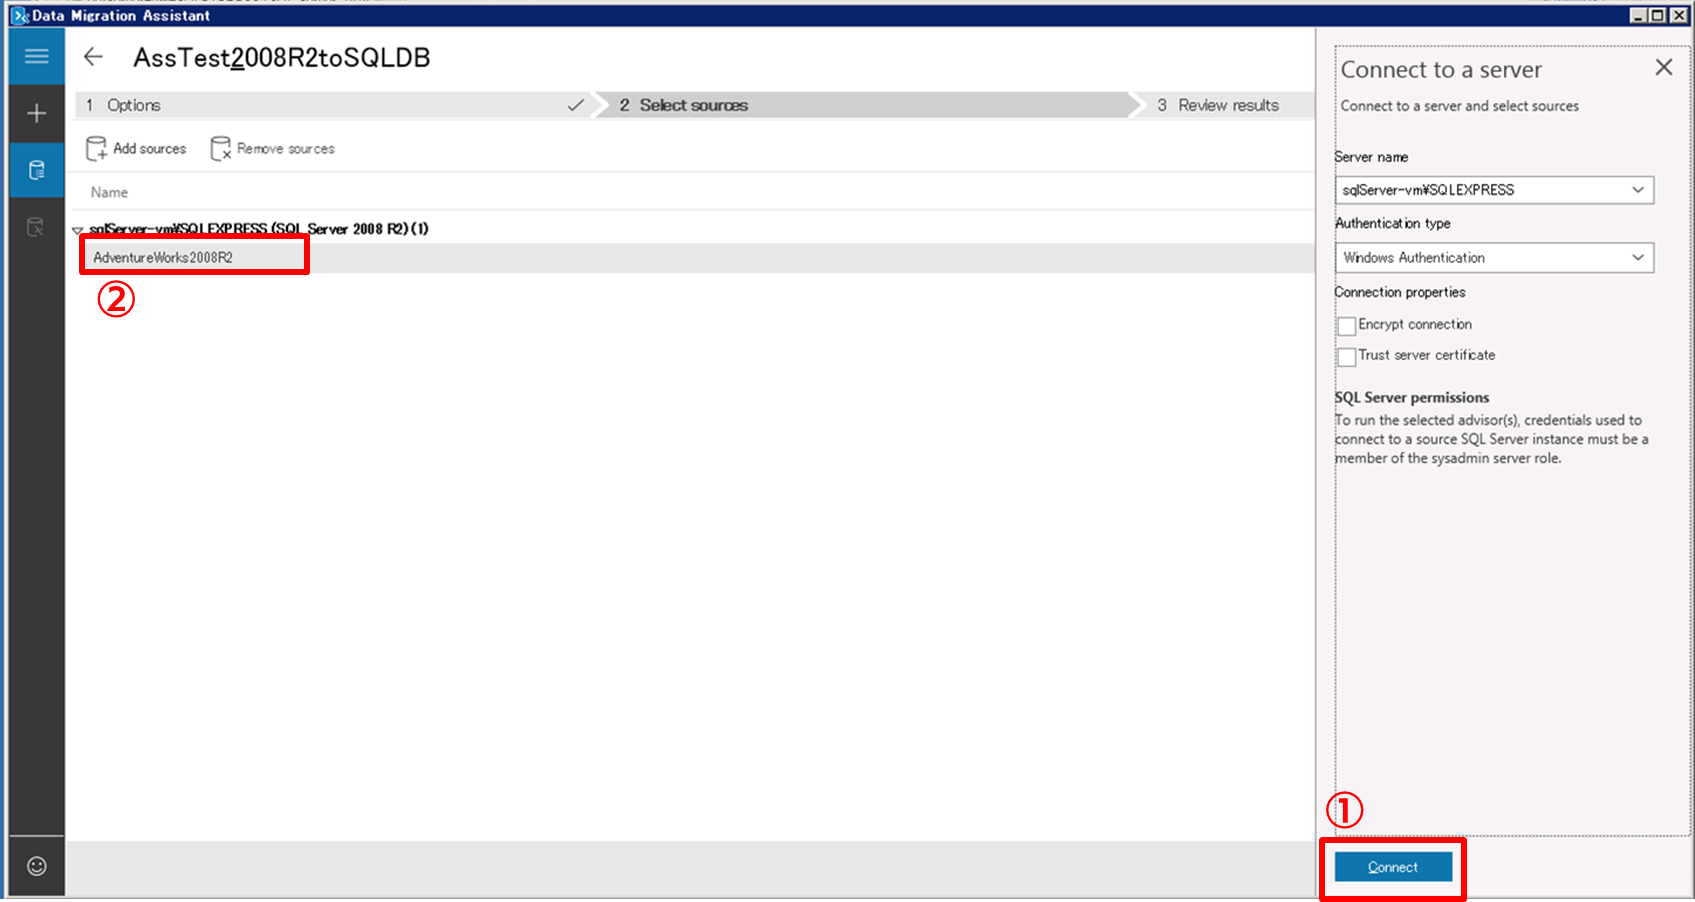Click the Name column header
The image size is (1695, 902).
(x=109, y=192)
